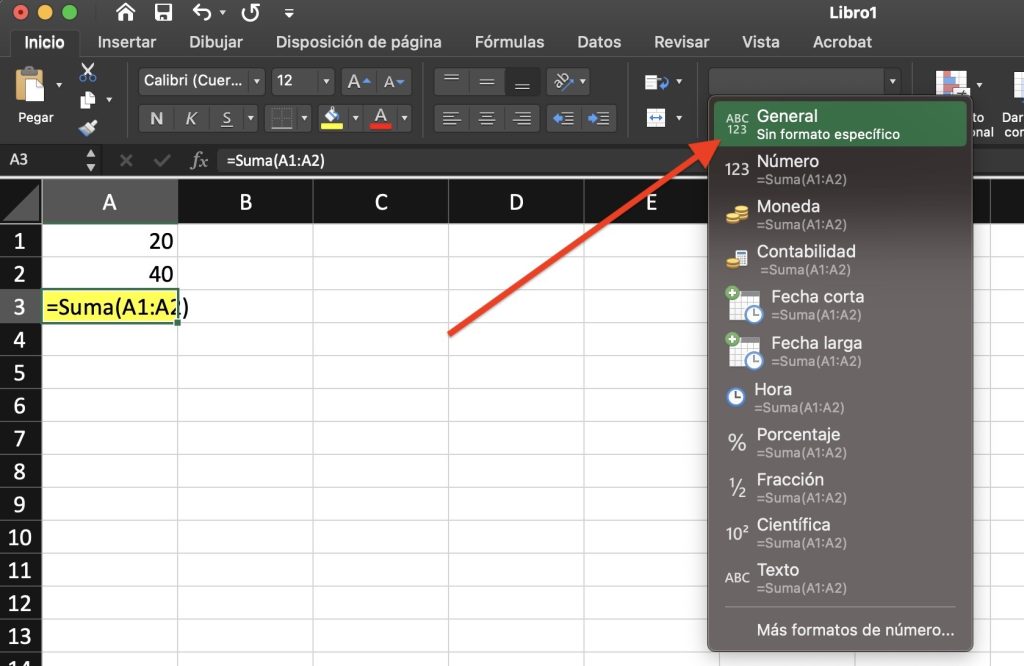Select the Porcentaje format entry

(x=798, y=442)
